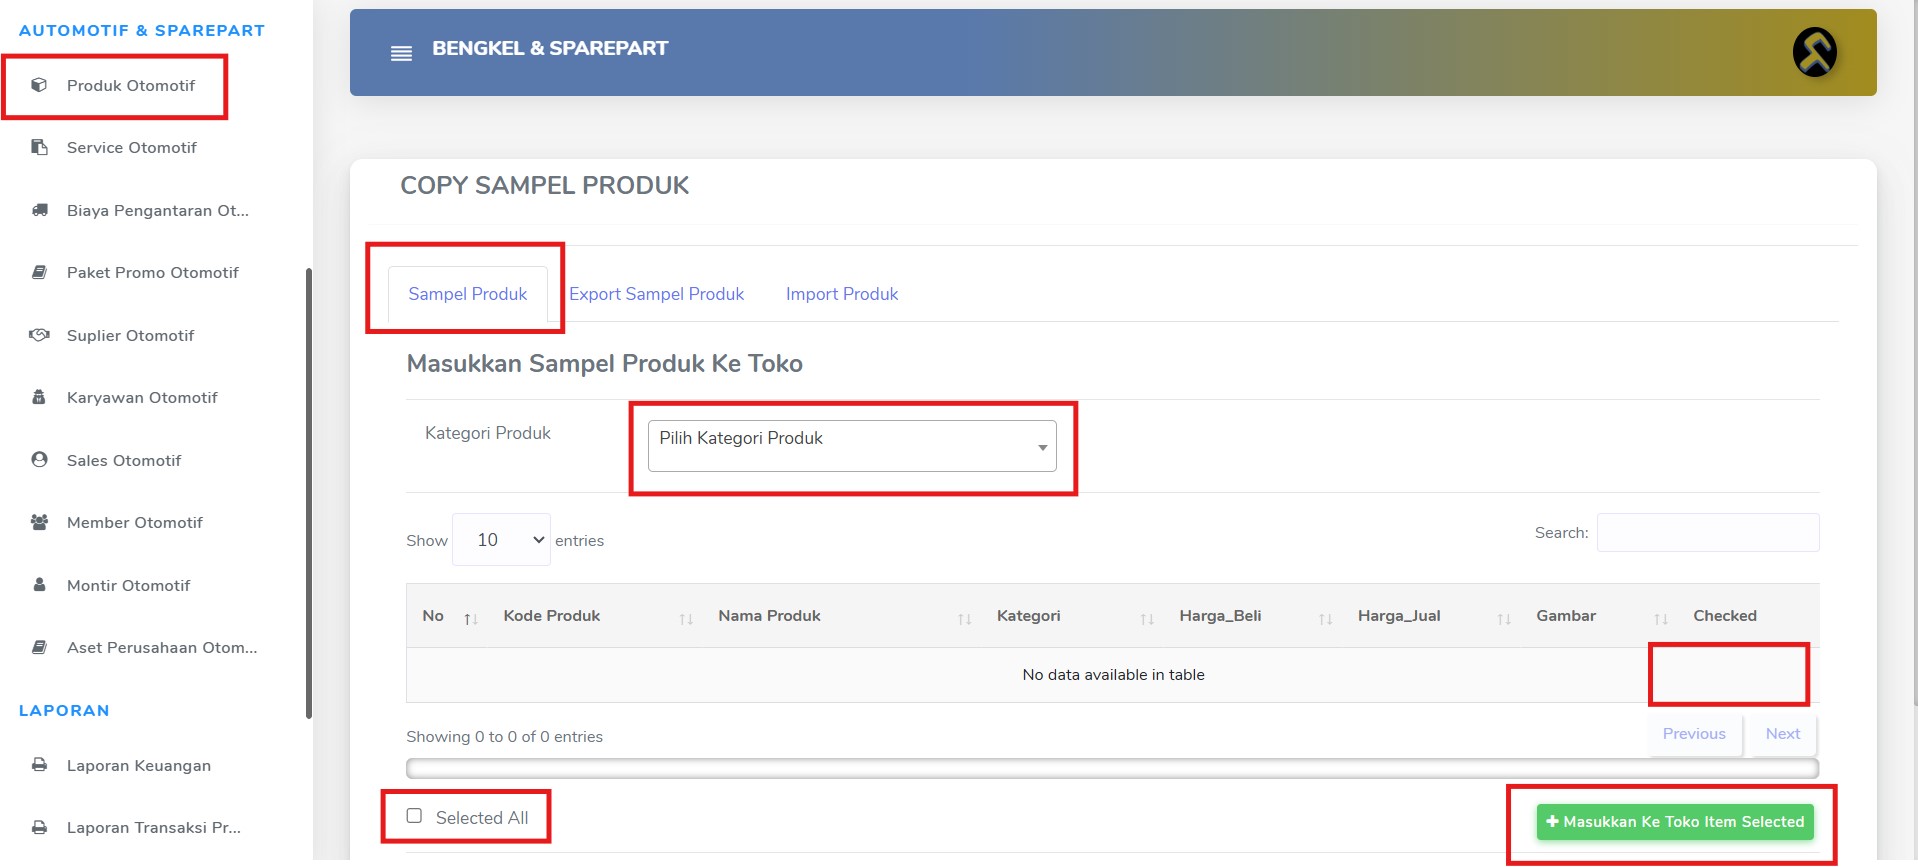Switch to the Import Produk tab
The image size is (1918, 867).
pos(842,294)
